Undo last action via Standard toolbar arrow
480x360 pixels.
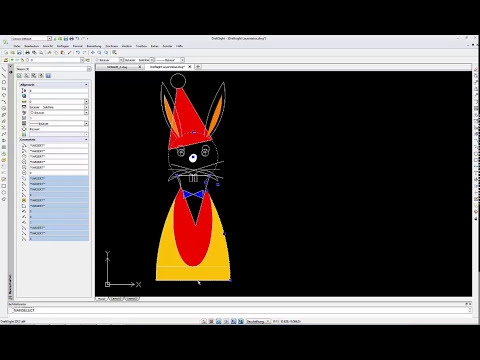78,53
